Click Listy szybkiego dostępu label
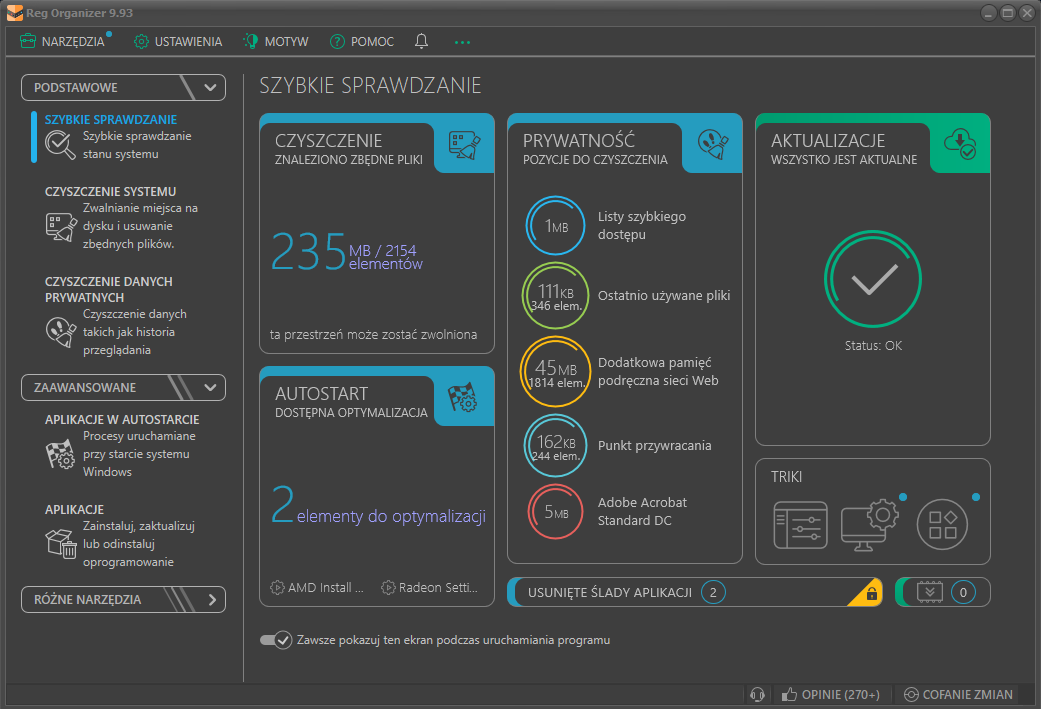The width and height of the screenshot is (1041, 709). pos(642,226)
